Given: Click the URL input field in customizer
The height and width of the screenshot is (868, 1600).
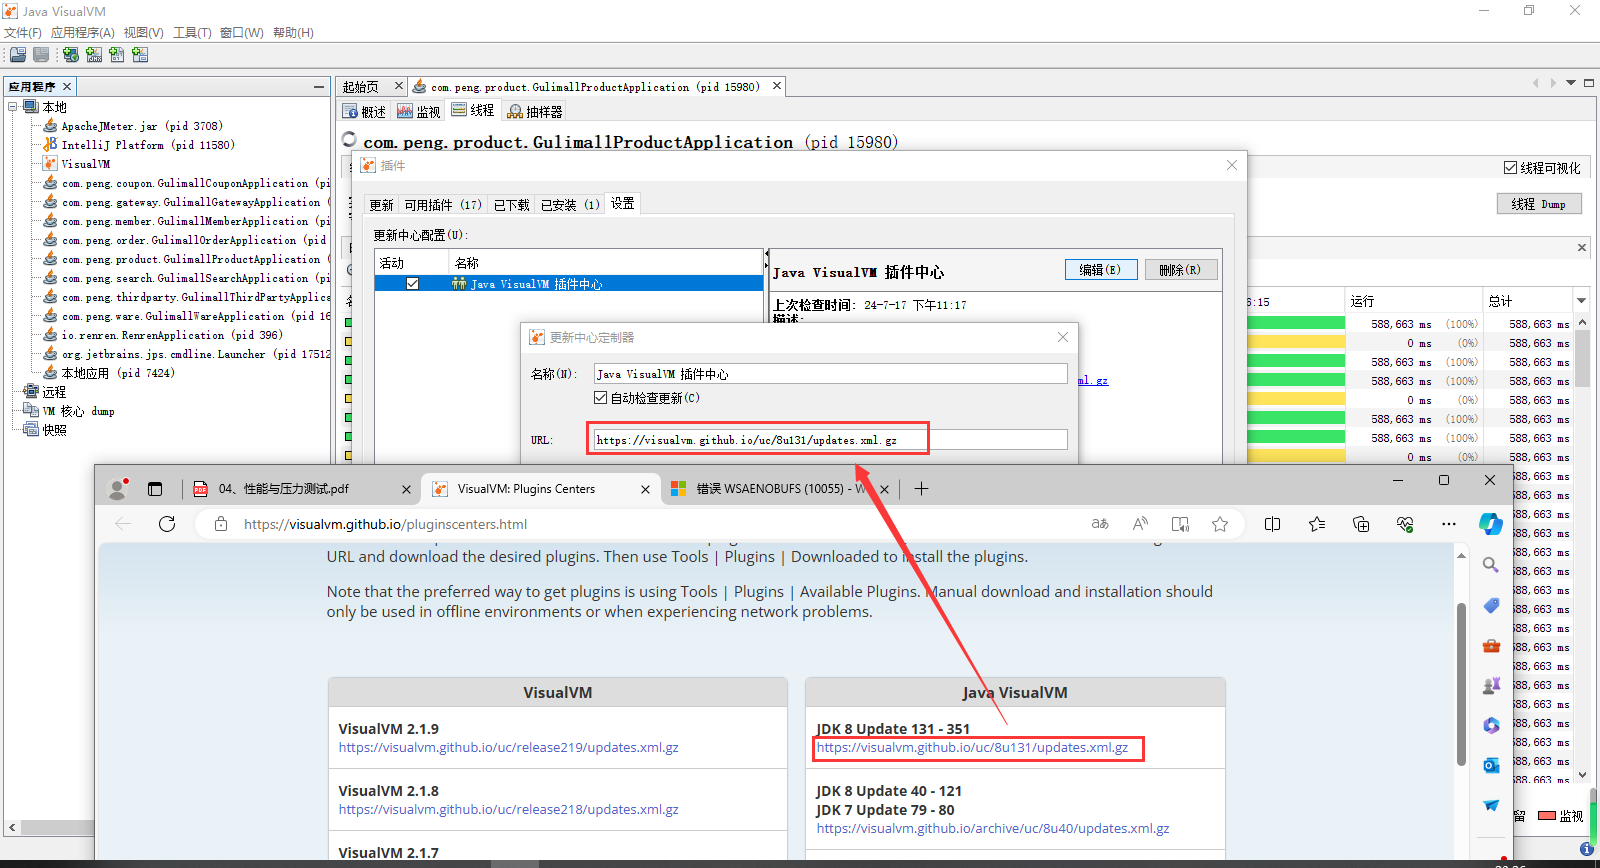Looking at the screenshot, I should coord(830,440).
